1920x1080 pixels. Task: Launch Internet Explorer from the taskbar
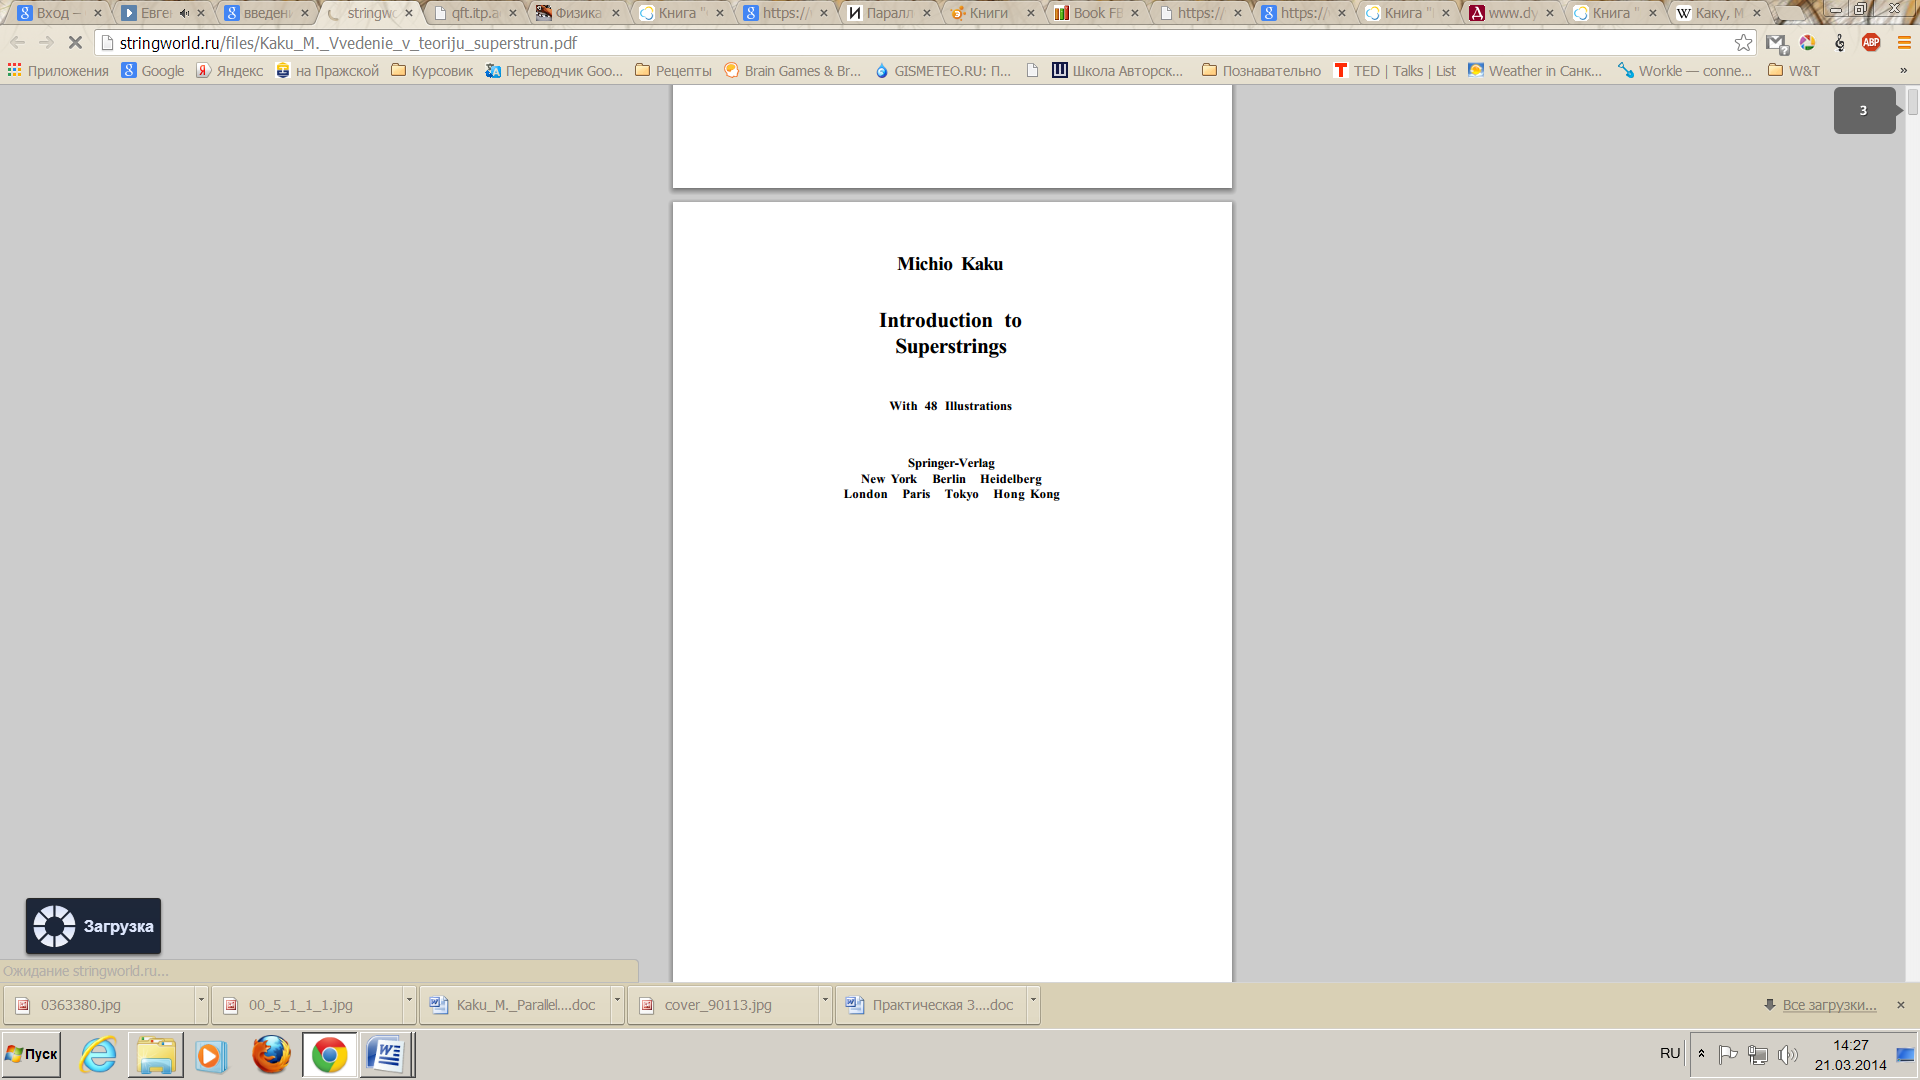point(98,1055)
